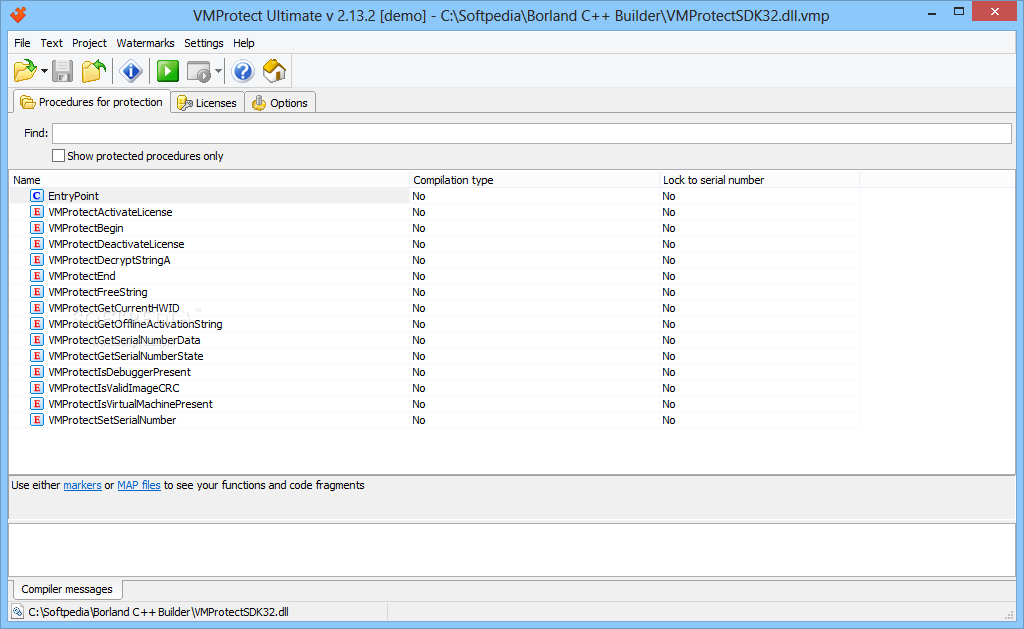Click the status bar file document icon
1024x629 pixels.
pyautogui.click(x=18, y=612)
